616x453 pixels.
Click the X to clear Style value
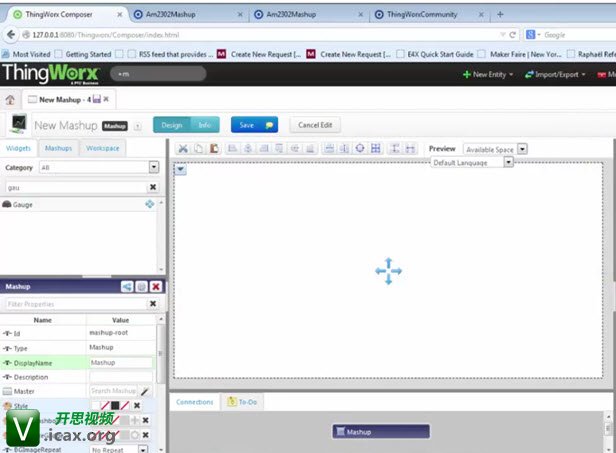(x=137, y=405)
